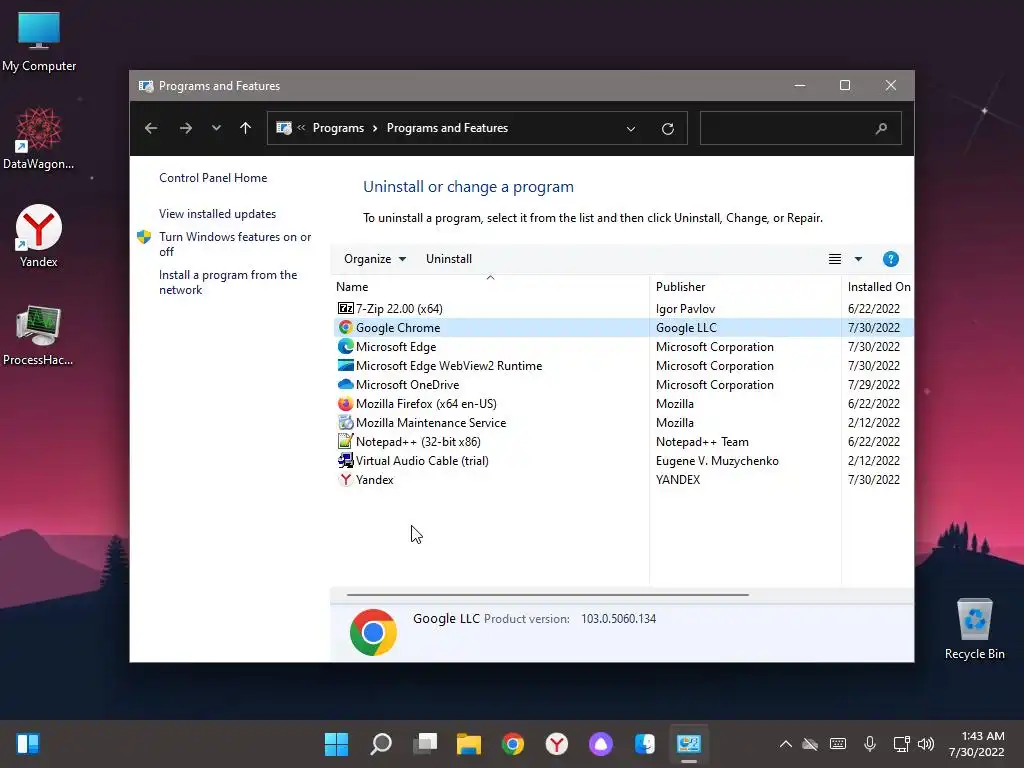1024x768 pixels.
Task: Select the Igor Pavlov publisher cell
Action: (x=685, y=308)
